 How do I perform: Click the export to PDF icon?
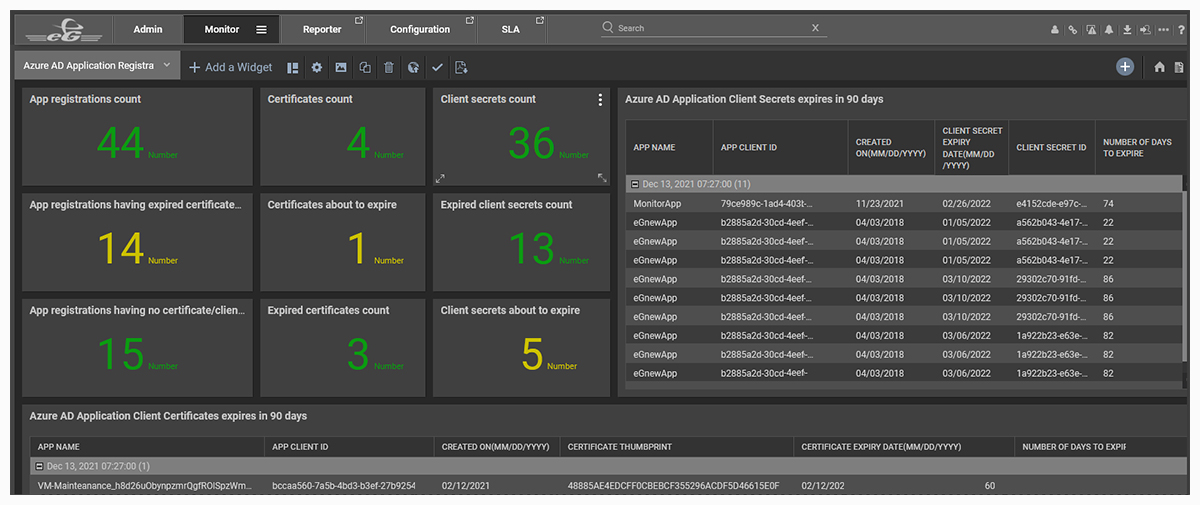click(x=461, y=67)
